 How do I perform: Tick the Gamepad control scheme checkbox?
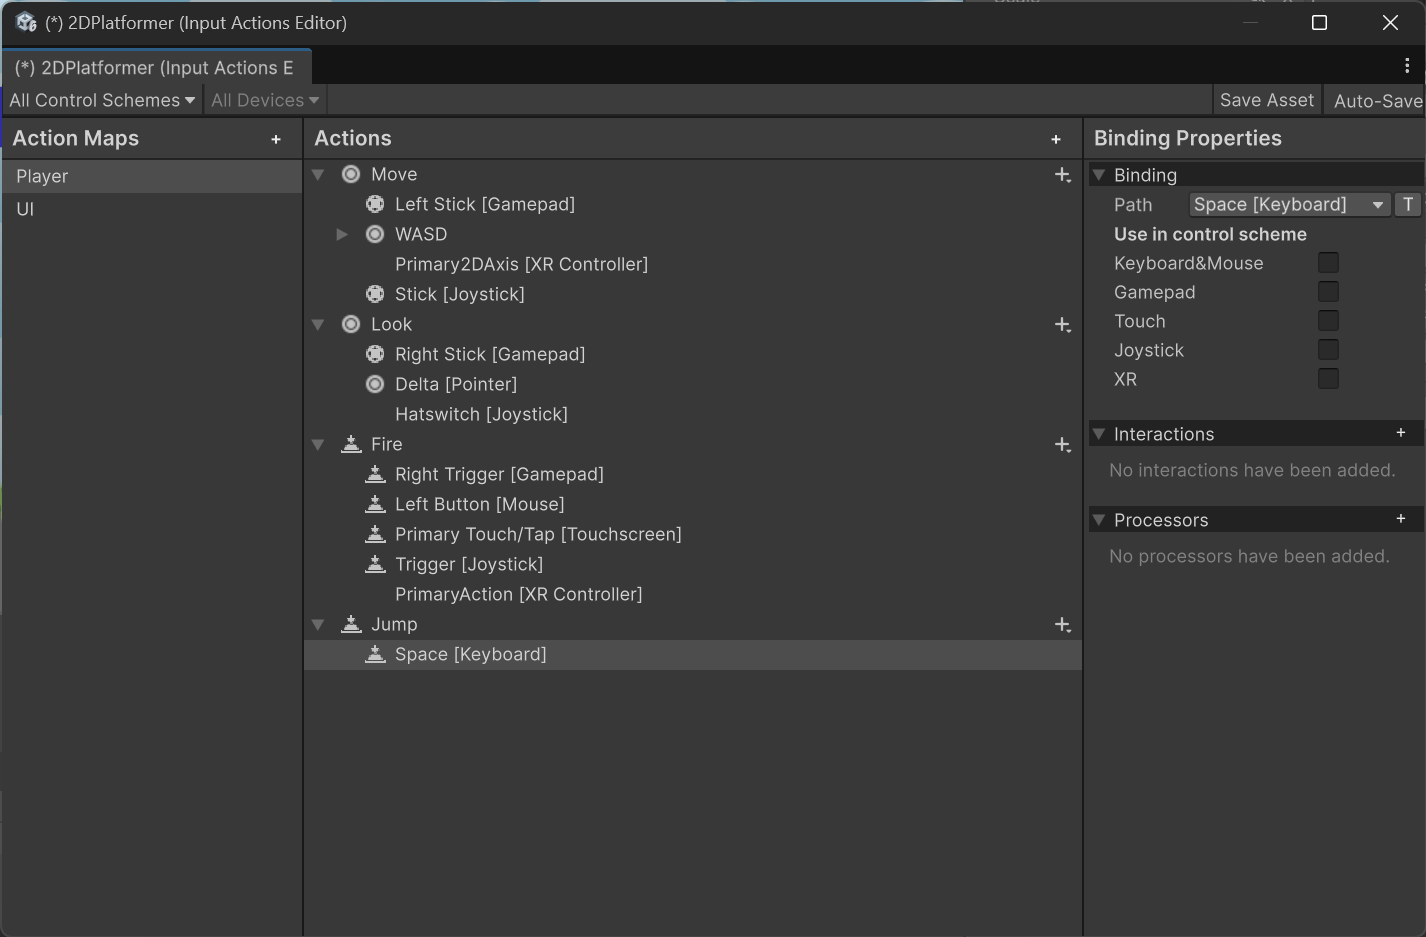[1328, 292]
